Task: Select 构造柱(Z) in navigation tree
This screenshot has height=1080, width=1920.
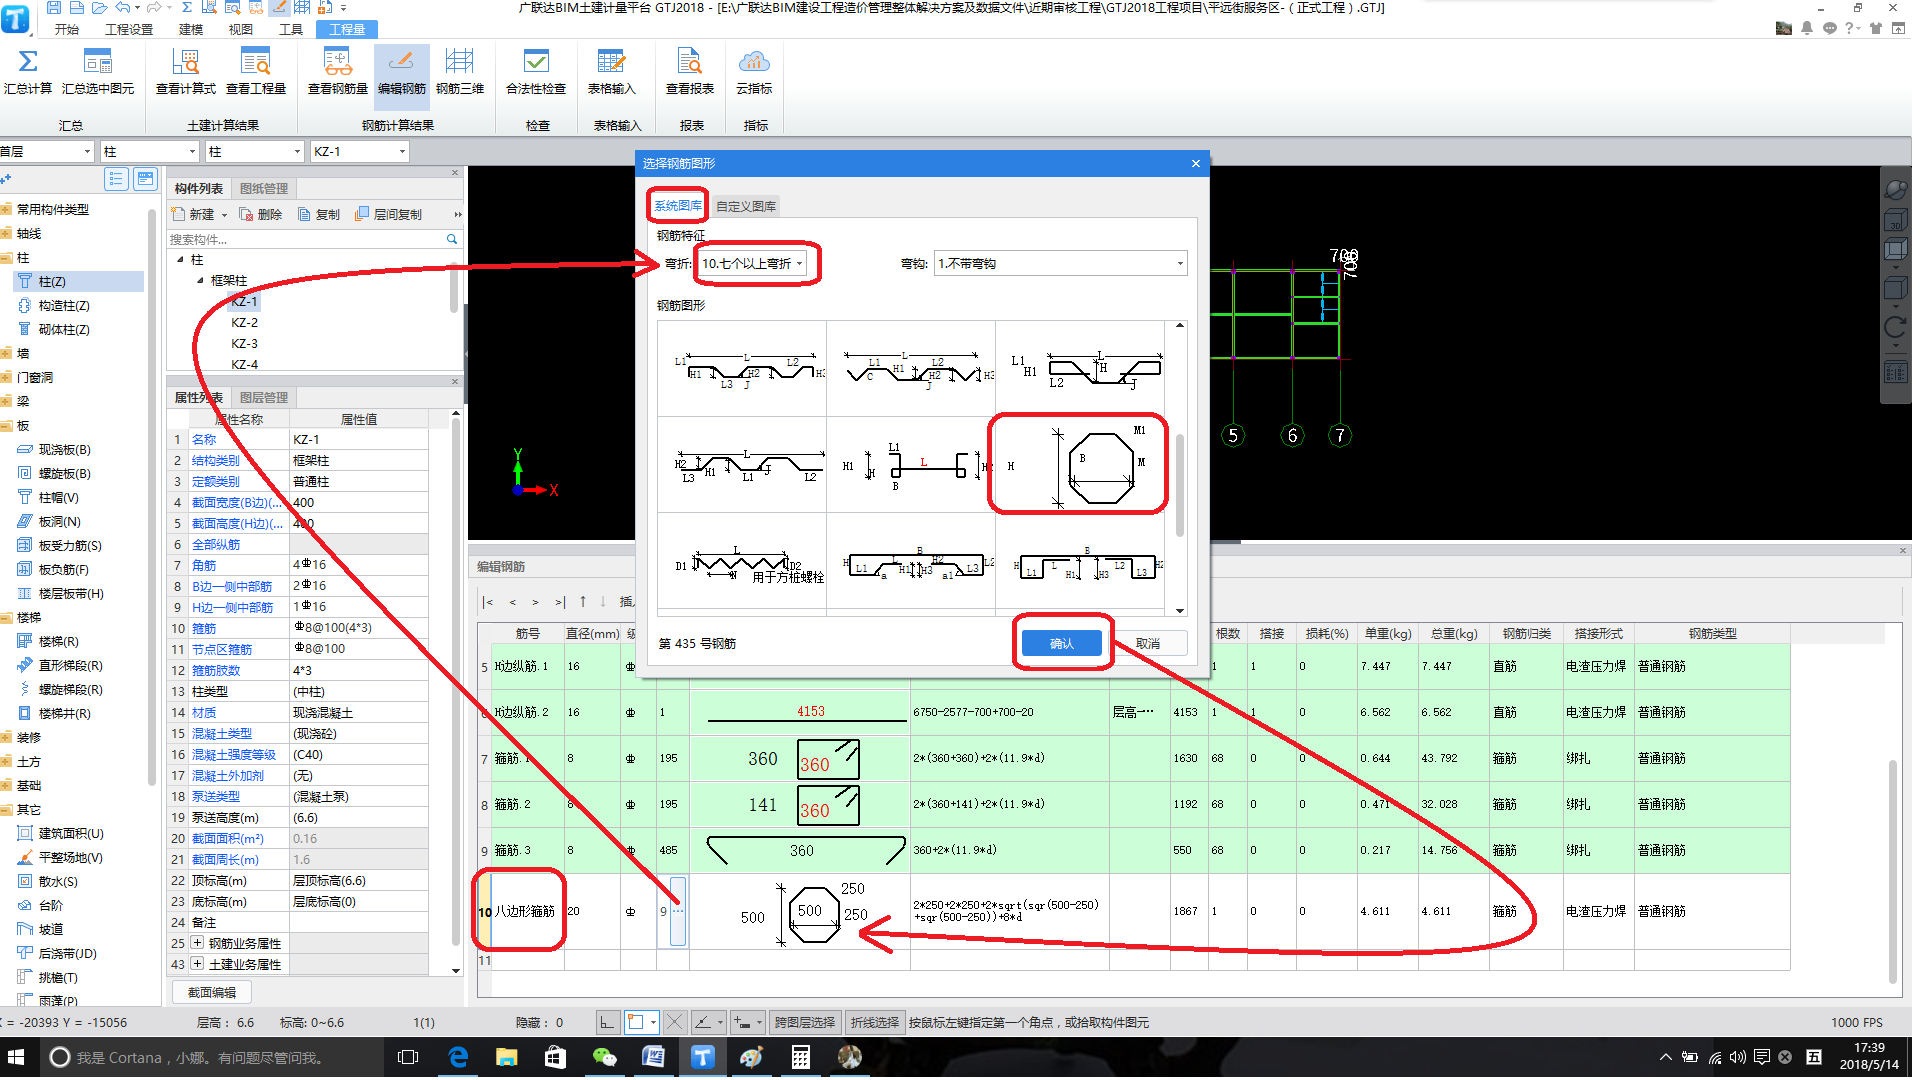Action: tap(64, 305)
